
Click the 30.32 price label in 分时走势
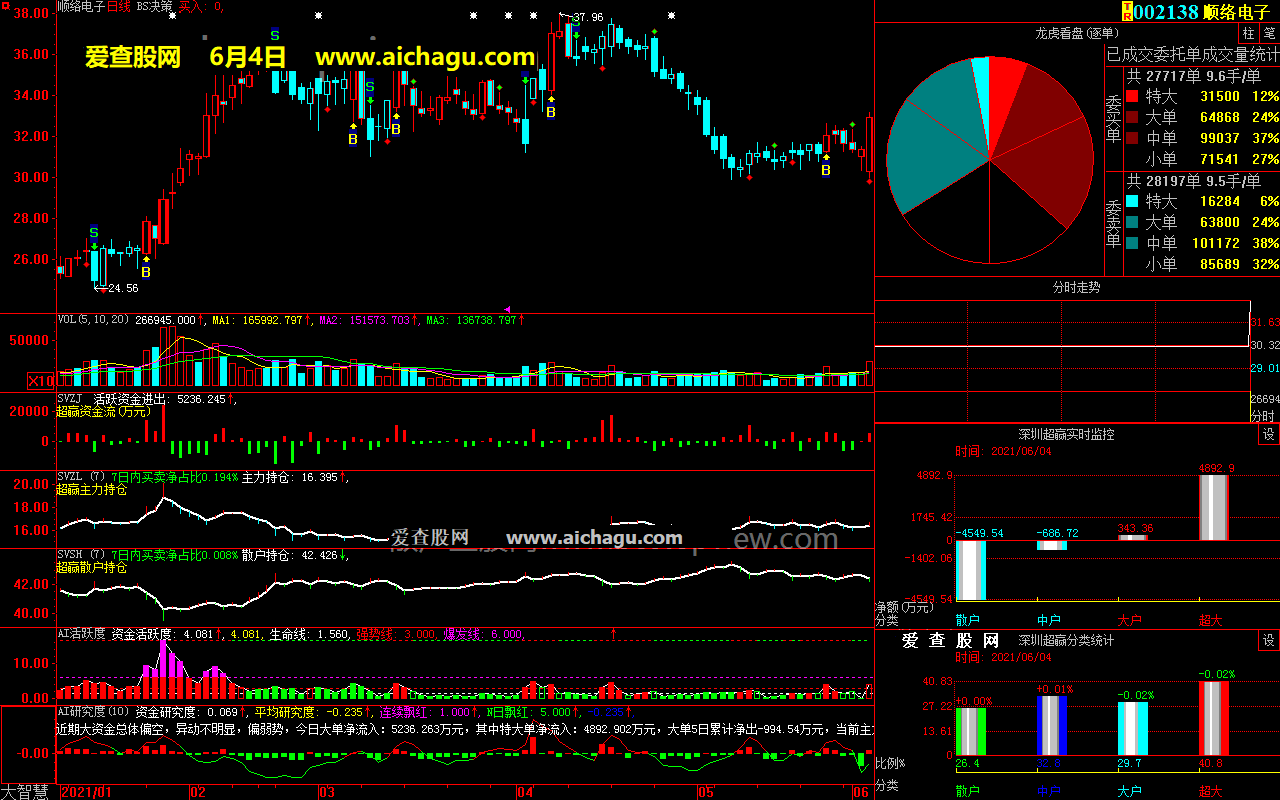tap(1265, 345)
